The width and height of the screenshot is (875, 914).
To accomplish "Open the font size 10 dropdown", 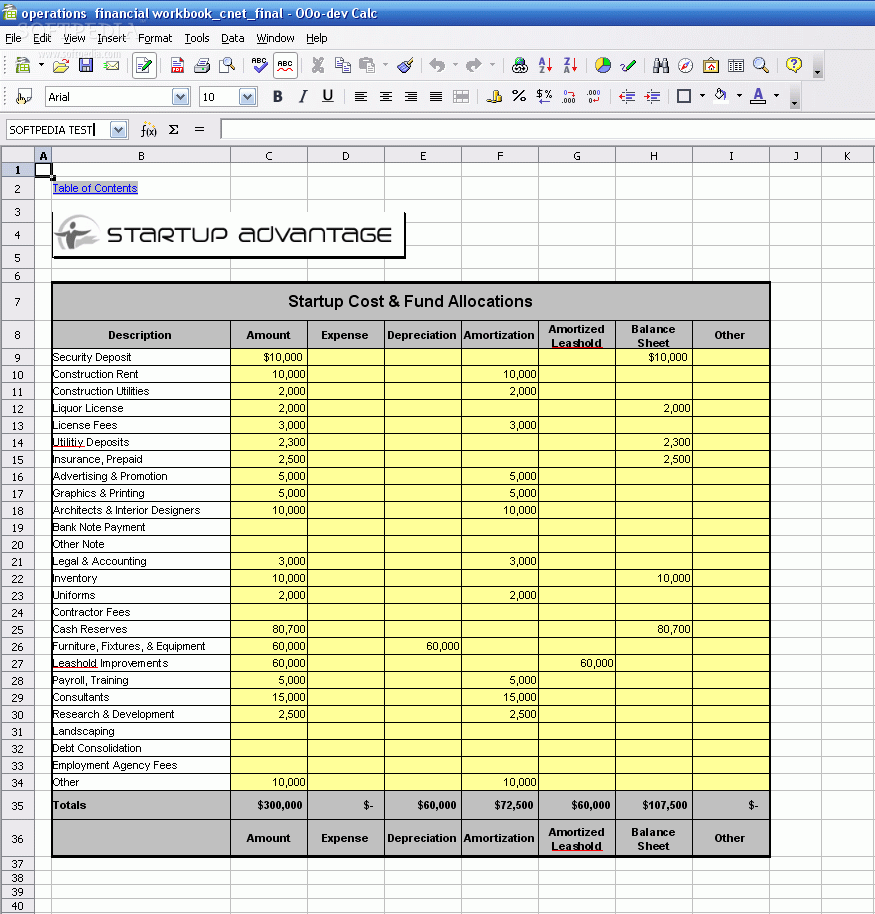I will coord(248,97).
